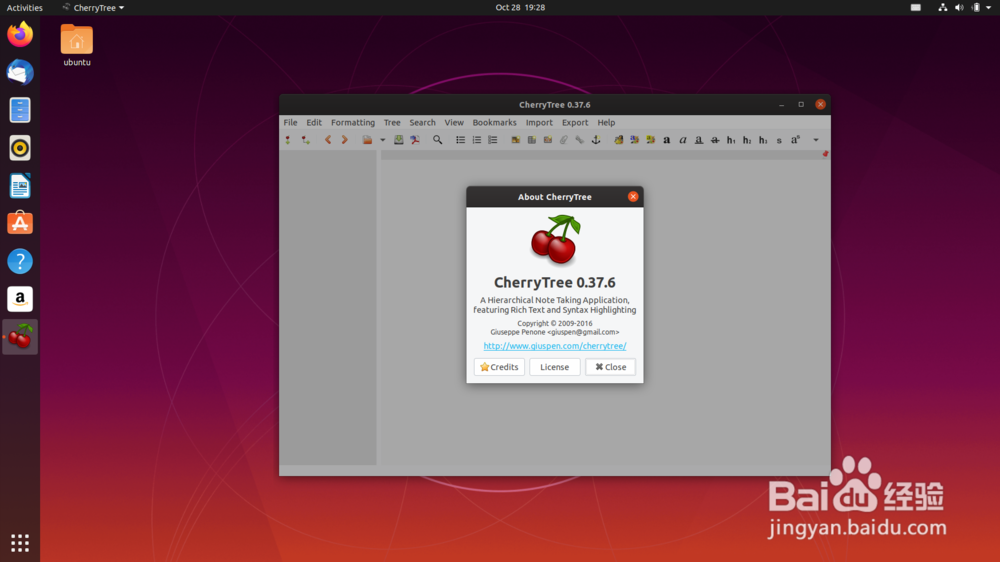
Task: Open the giuspen.com/cherrytree link
Action: click(555, 346)
